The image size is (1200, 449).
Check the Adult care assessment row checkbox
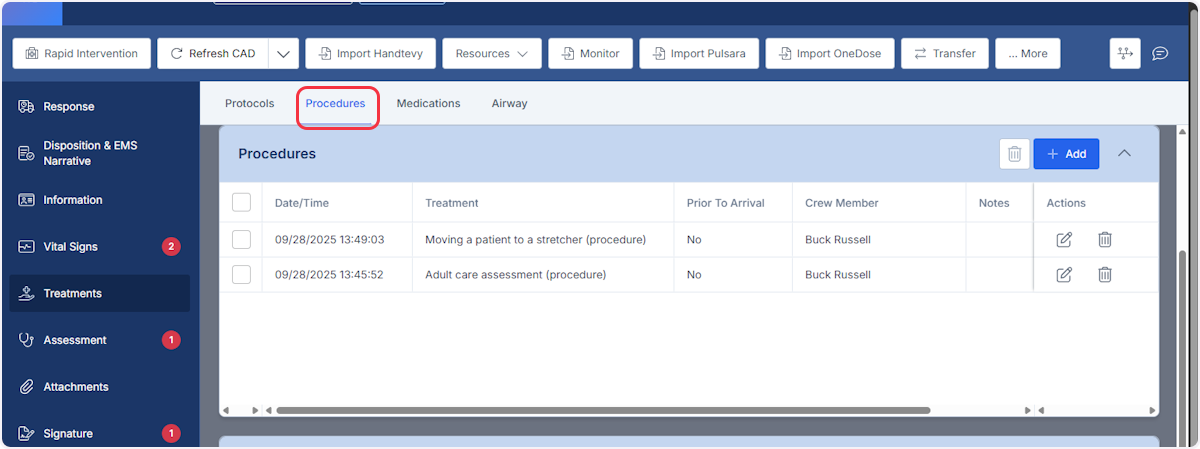pos(241,274)
